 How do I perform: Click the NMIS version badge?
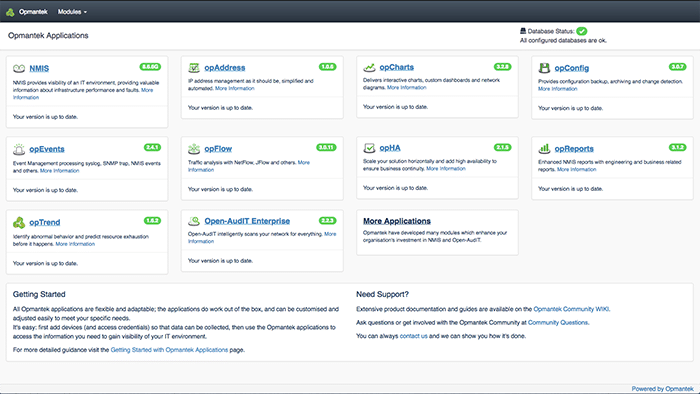[x=150, y=67]
